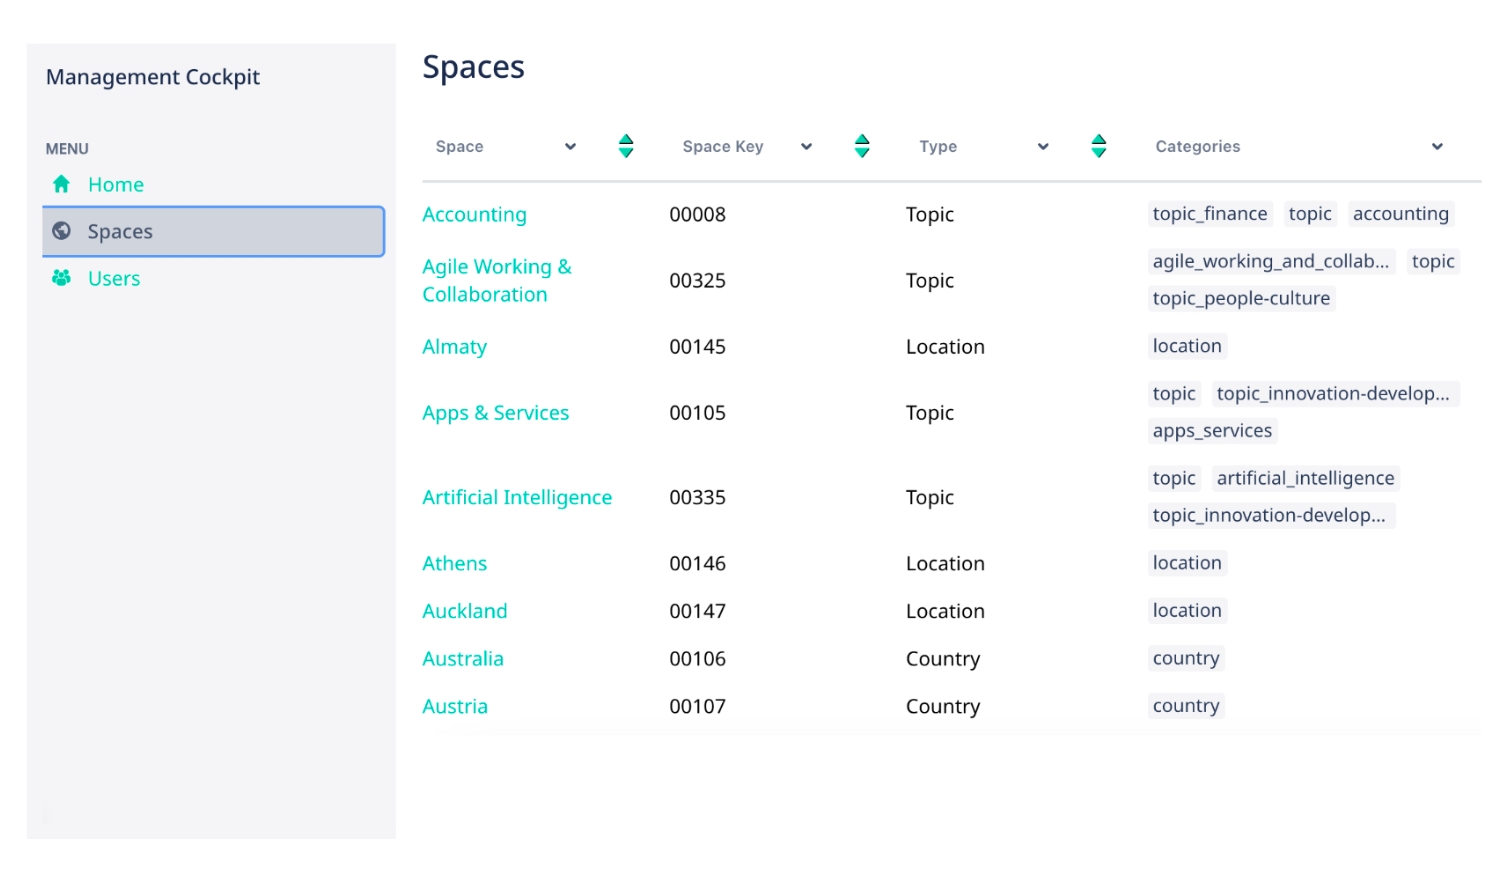Click the topic_finance category tag
The width and height of the screenshot is (1500, 880).
pos(1210,214)
